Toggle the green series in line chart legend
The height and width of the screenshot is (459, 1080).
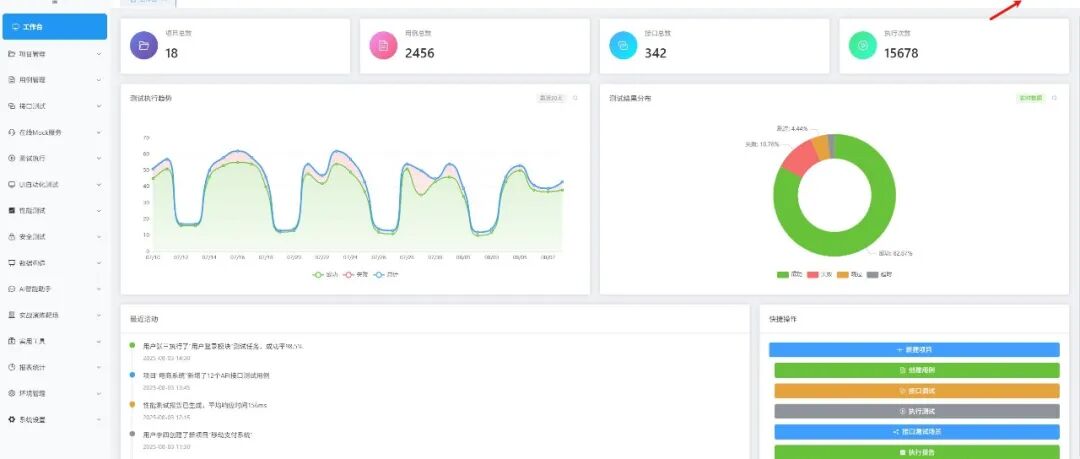click(326, 274)
